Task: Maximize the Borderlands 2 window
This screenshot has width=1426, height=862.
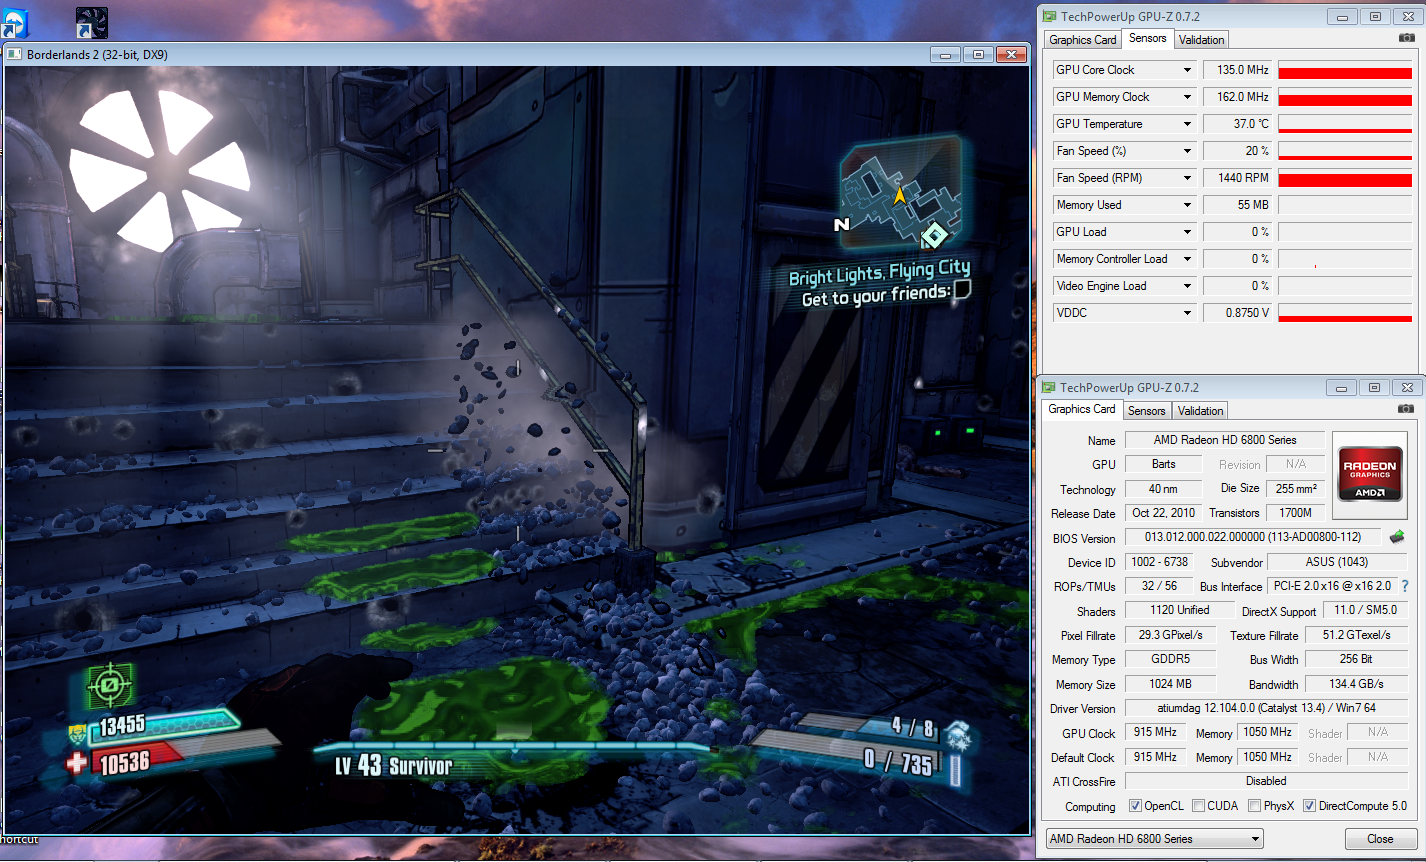Action: pyautogui.click(x=979, y=54)
